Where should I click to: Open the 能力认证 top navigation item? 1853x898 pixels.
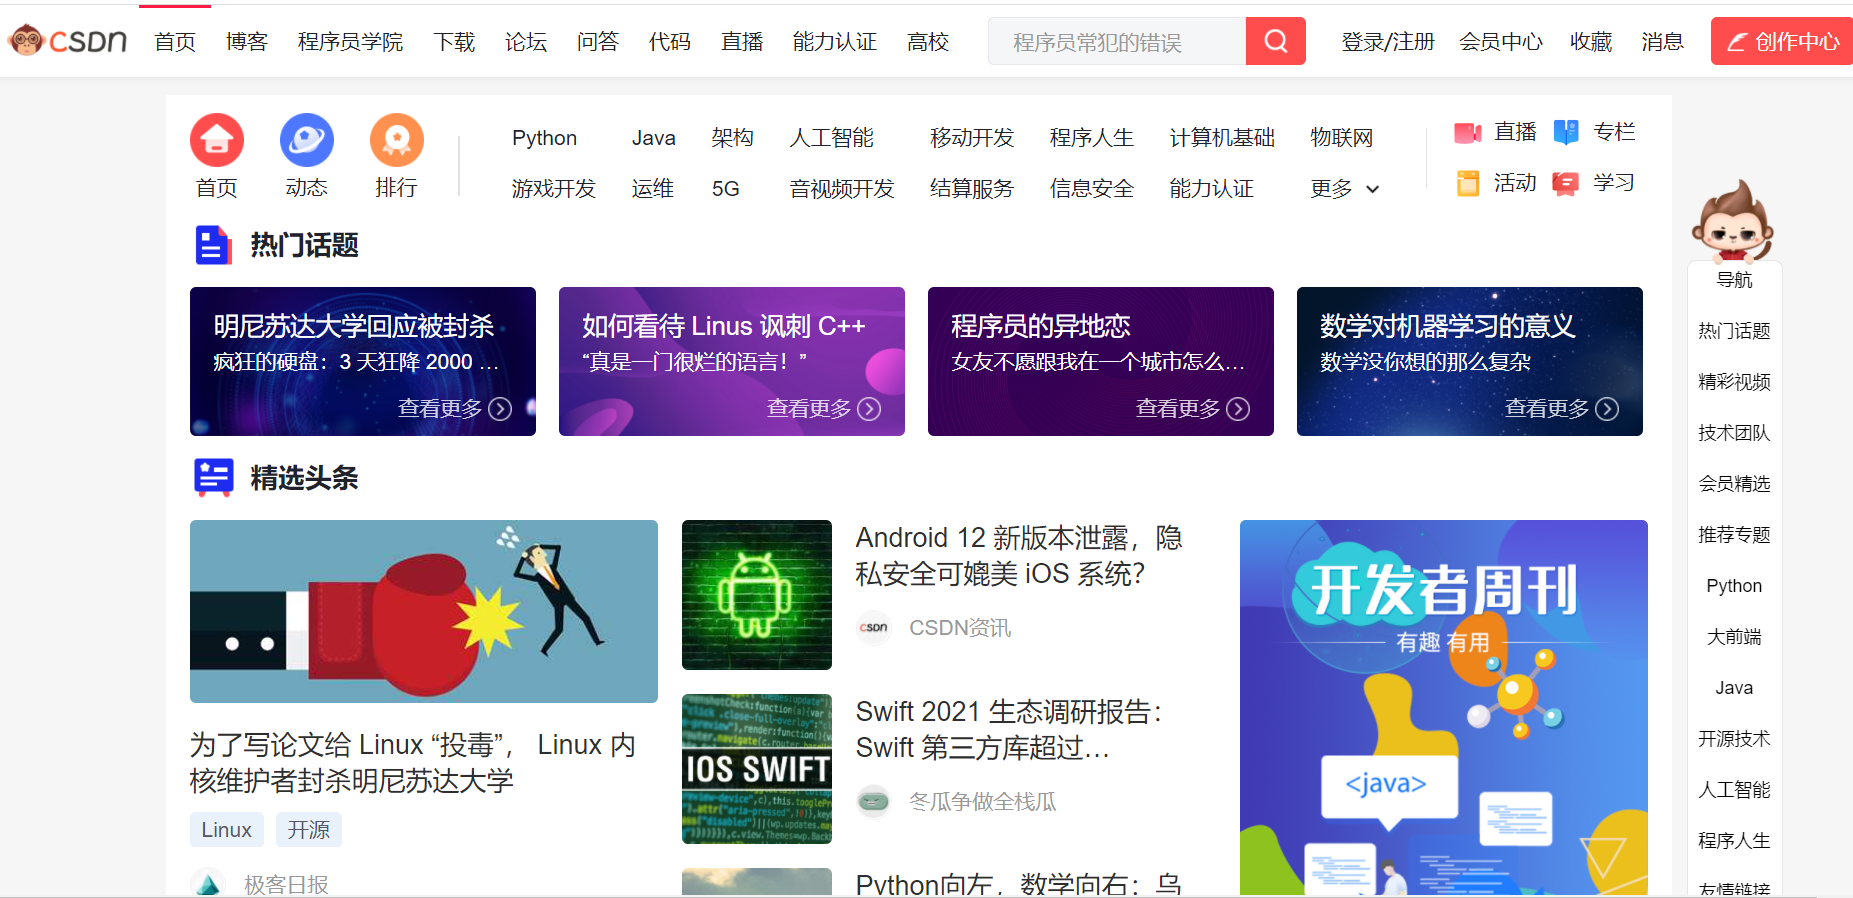click(835, 42)
